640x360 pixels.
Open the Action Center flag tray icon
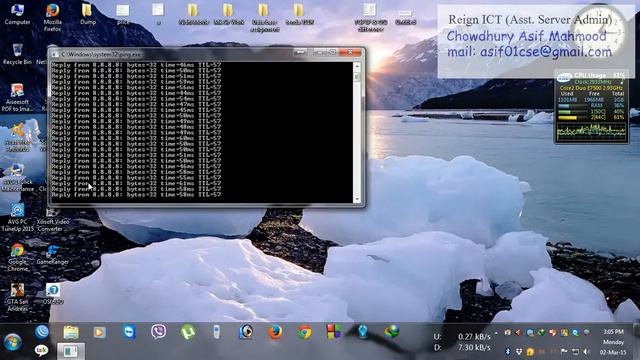tap(564, 351)
